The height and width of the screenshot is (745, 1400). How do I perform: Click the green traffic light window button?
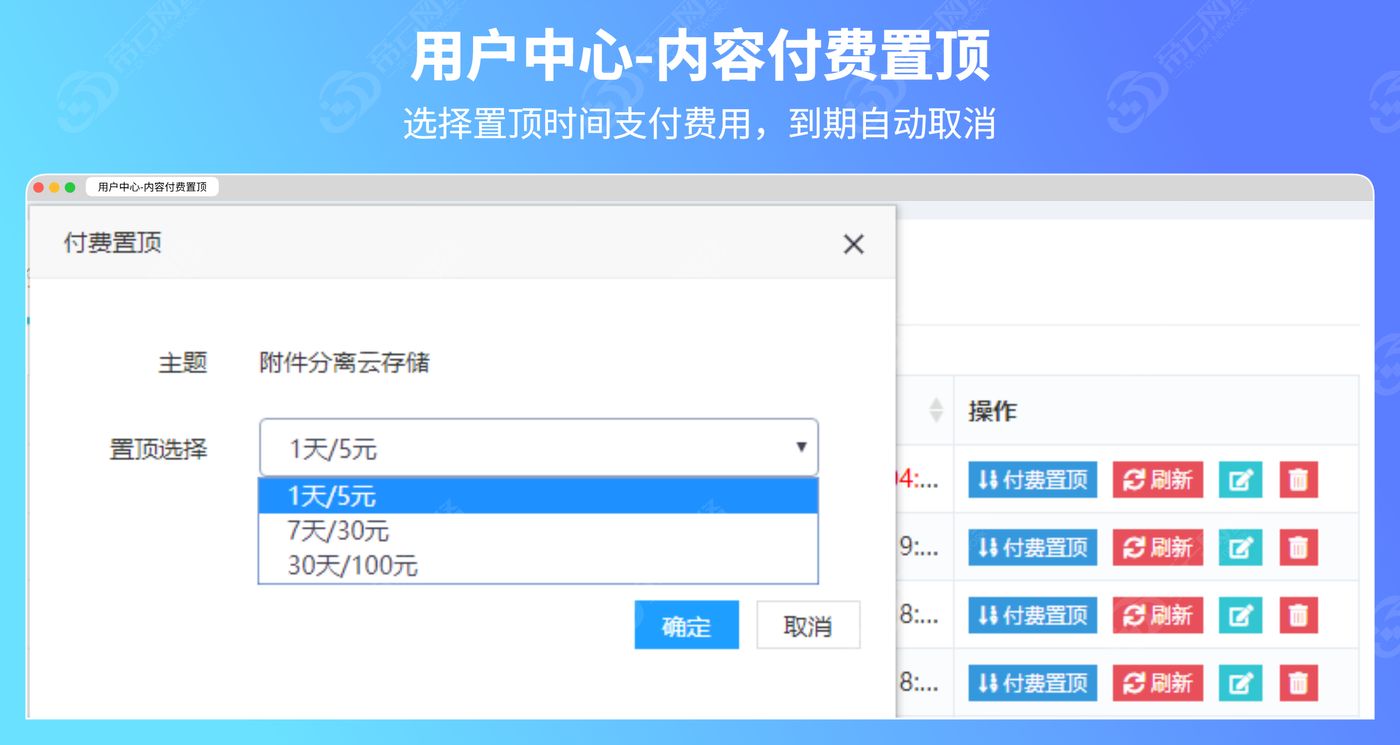tap(68, 187)
